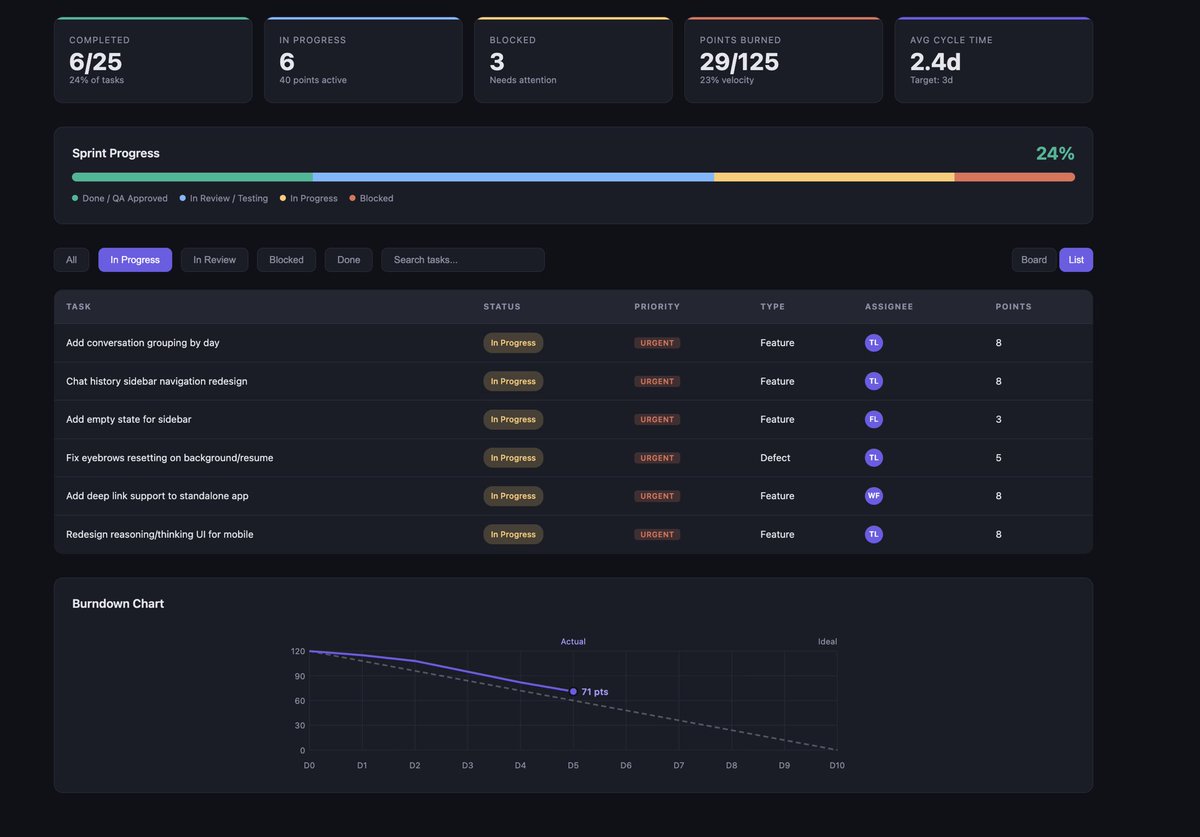Click the 5 points value
The height and width of the screenshot is (837, 1200).
pyautogui.click(x=998, y=458)
